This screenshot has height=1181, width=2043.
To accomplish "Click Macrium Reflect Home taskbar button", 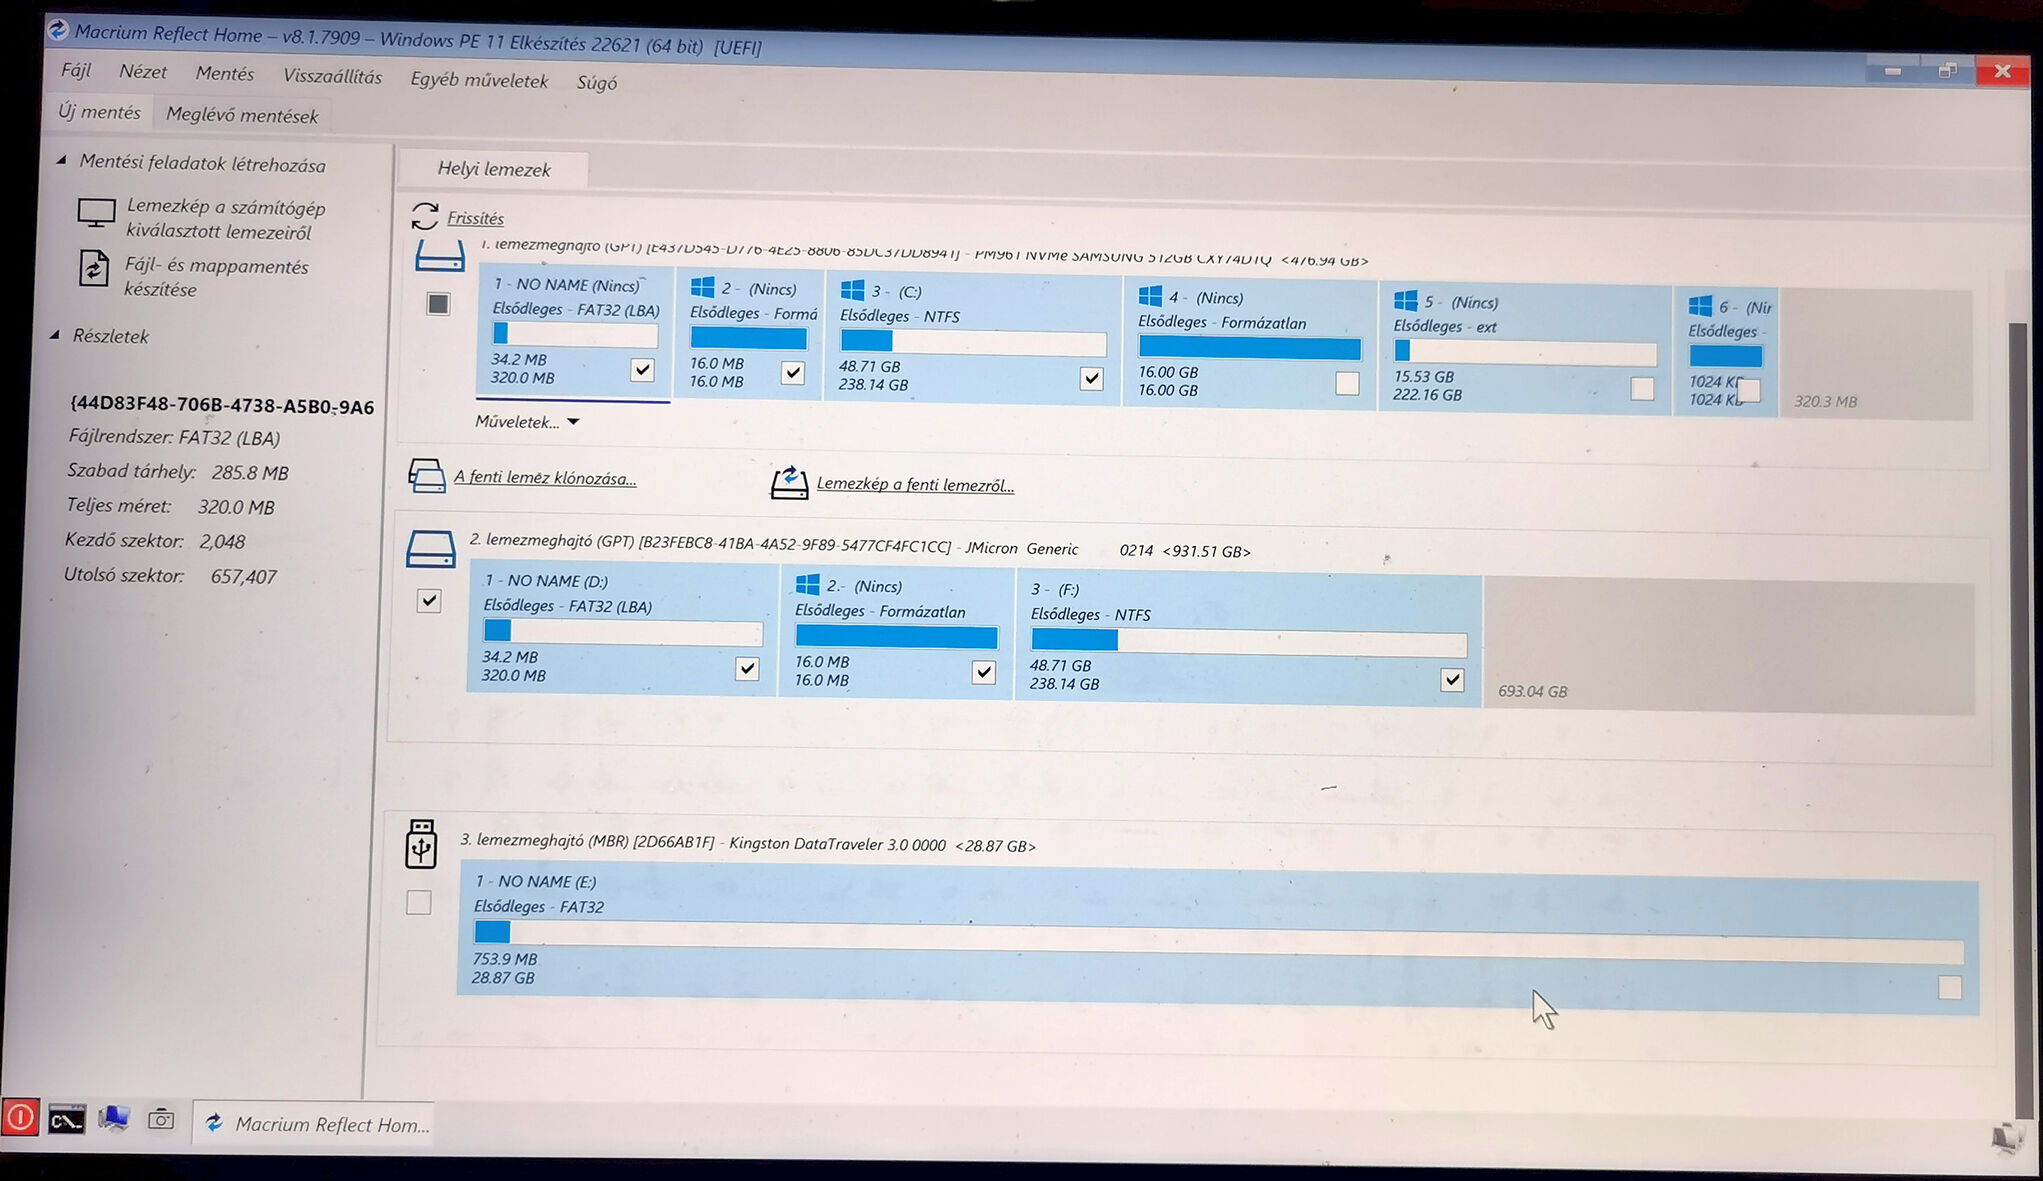I will tap(313, 1123).
